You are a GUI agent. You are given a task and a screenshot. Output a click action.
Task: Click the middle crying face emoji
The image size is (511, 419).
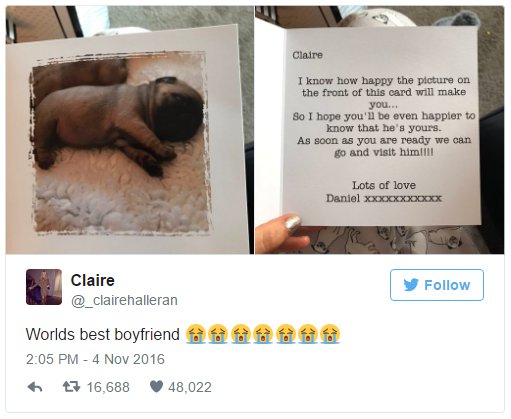[263, 334]
